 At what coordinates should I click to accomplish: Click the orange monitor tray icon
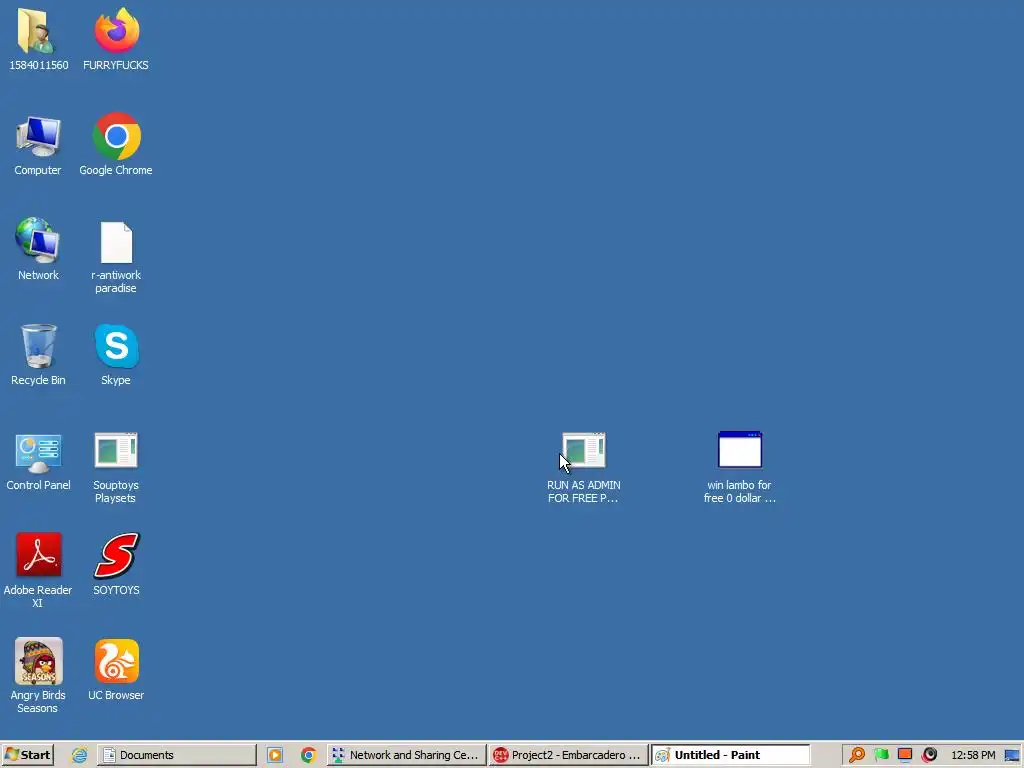pos(905,755)
